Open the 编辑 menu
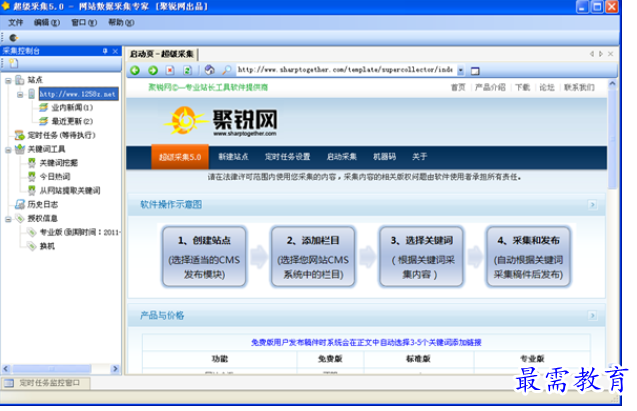The image size is (637, 411). [x=47, y=23]
